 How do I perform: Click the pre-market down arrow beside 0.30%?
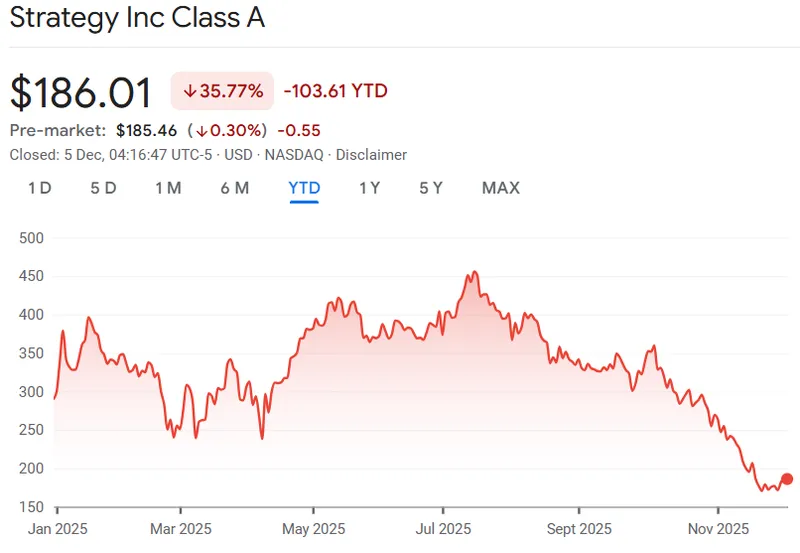click(x=202, y=131)
